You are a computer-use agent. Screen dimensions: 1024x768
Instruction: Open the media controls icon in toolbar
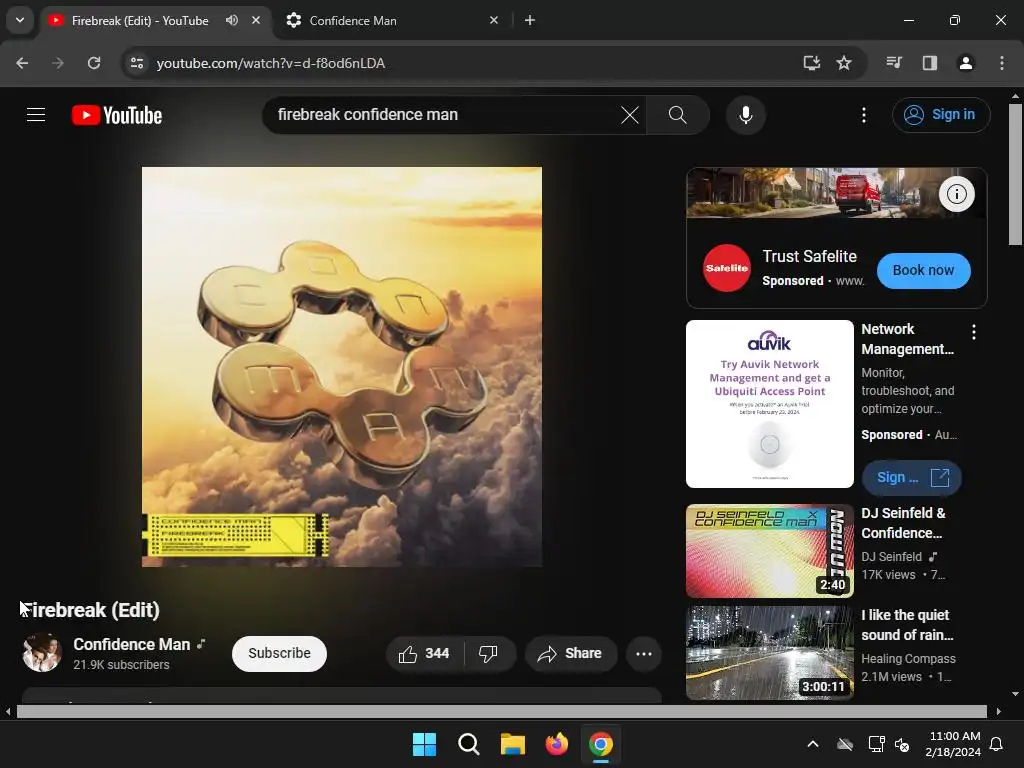click(x=894, y=63)
